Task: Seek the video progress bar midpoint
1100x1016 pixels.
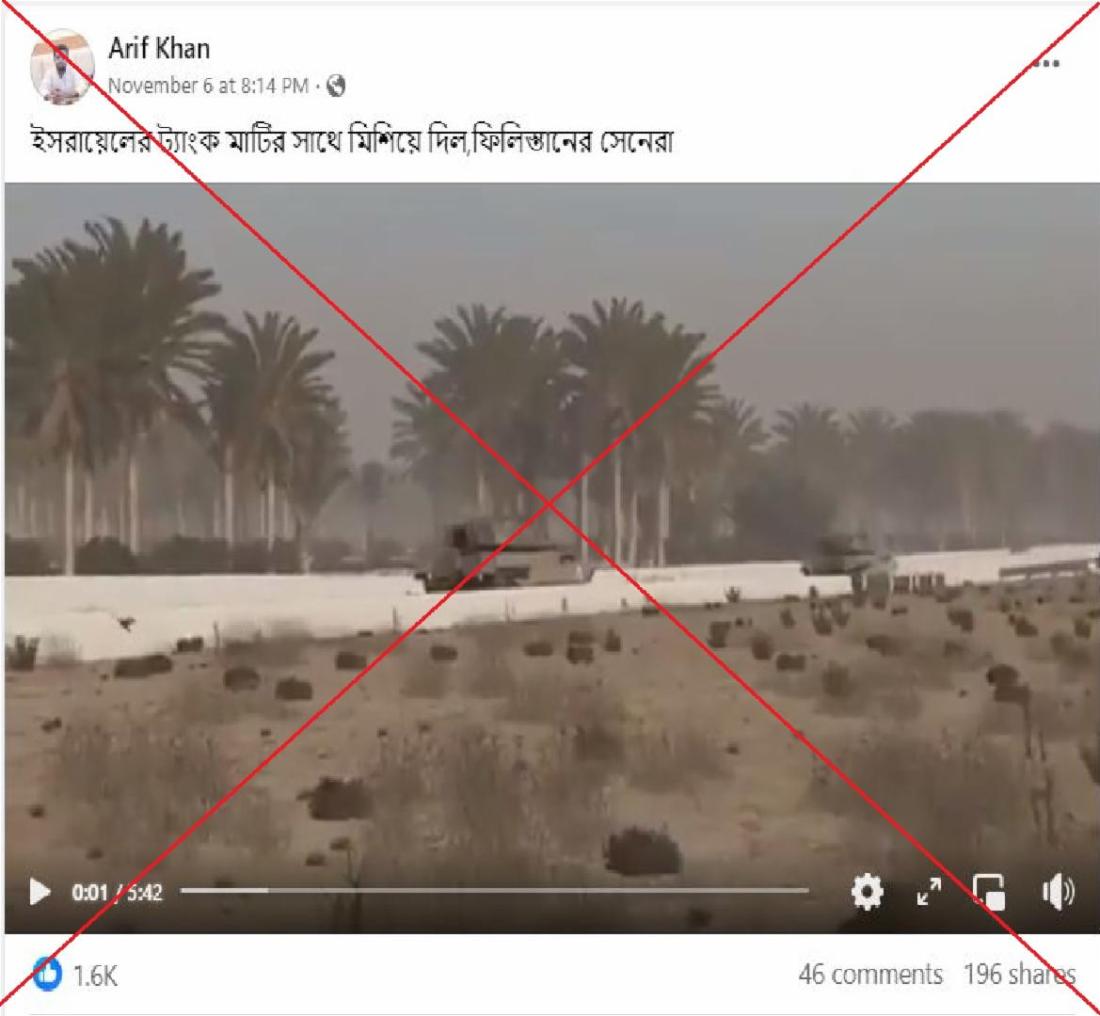Action: 495,890
